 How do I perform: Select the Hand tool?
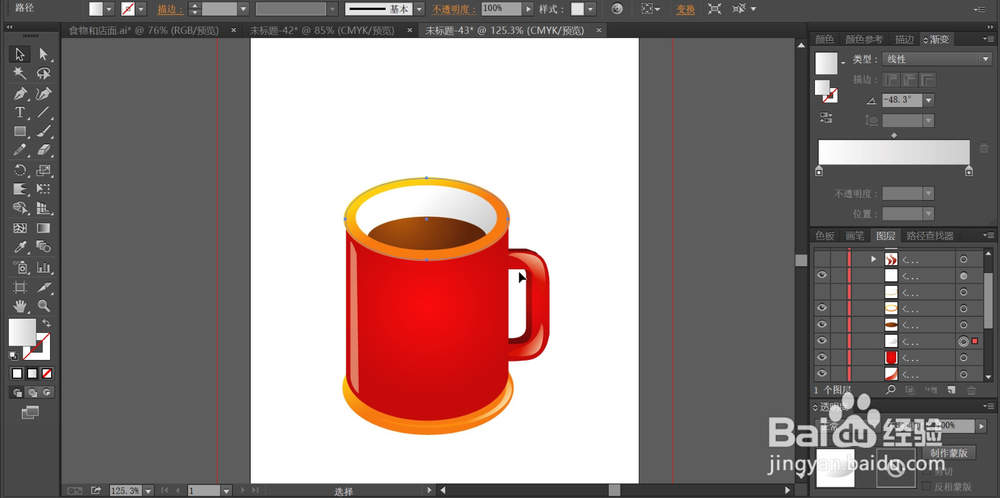[20, 306]
